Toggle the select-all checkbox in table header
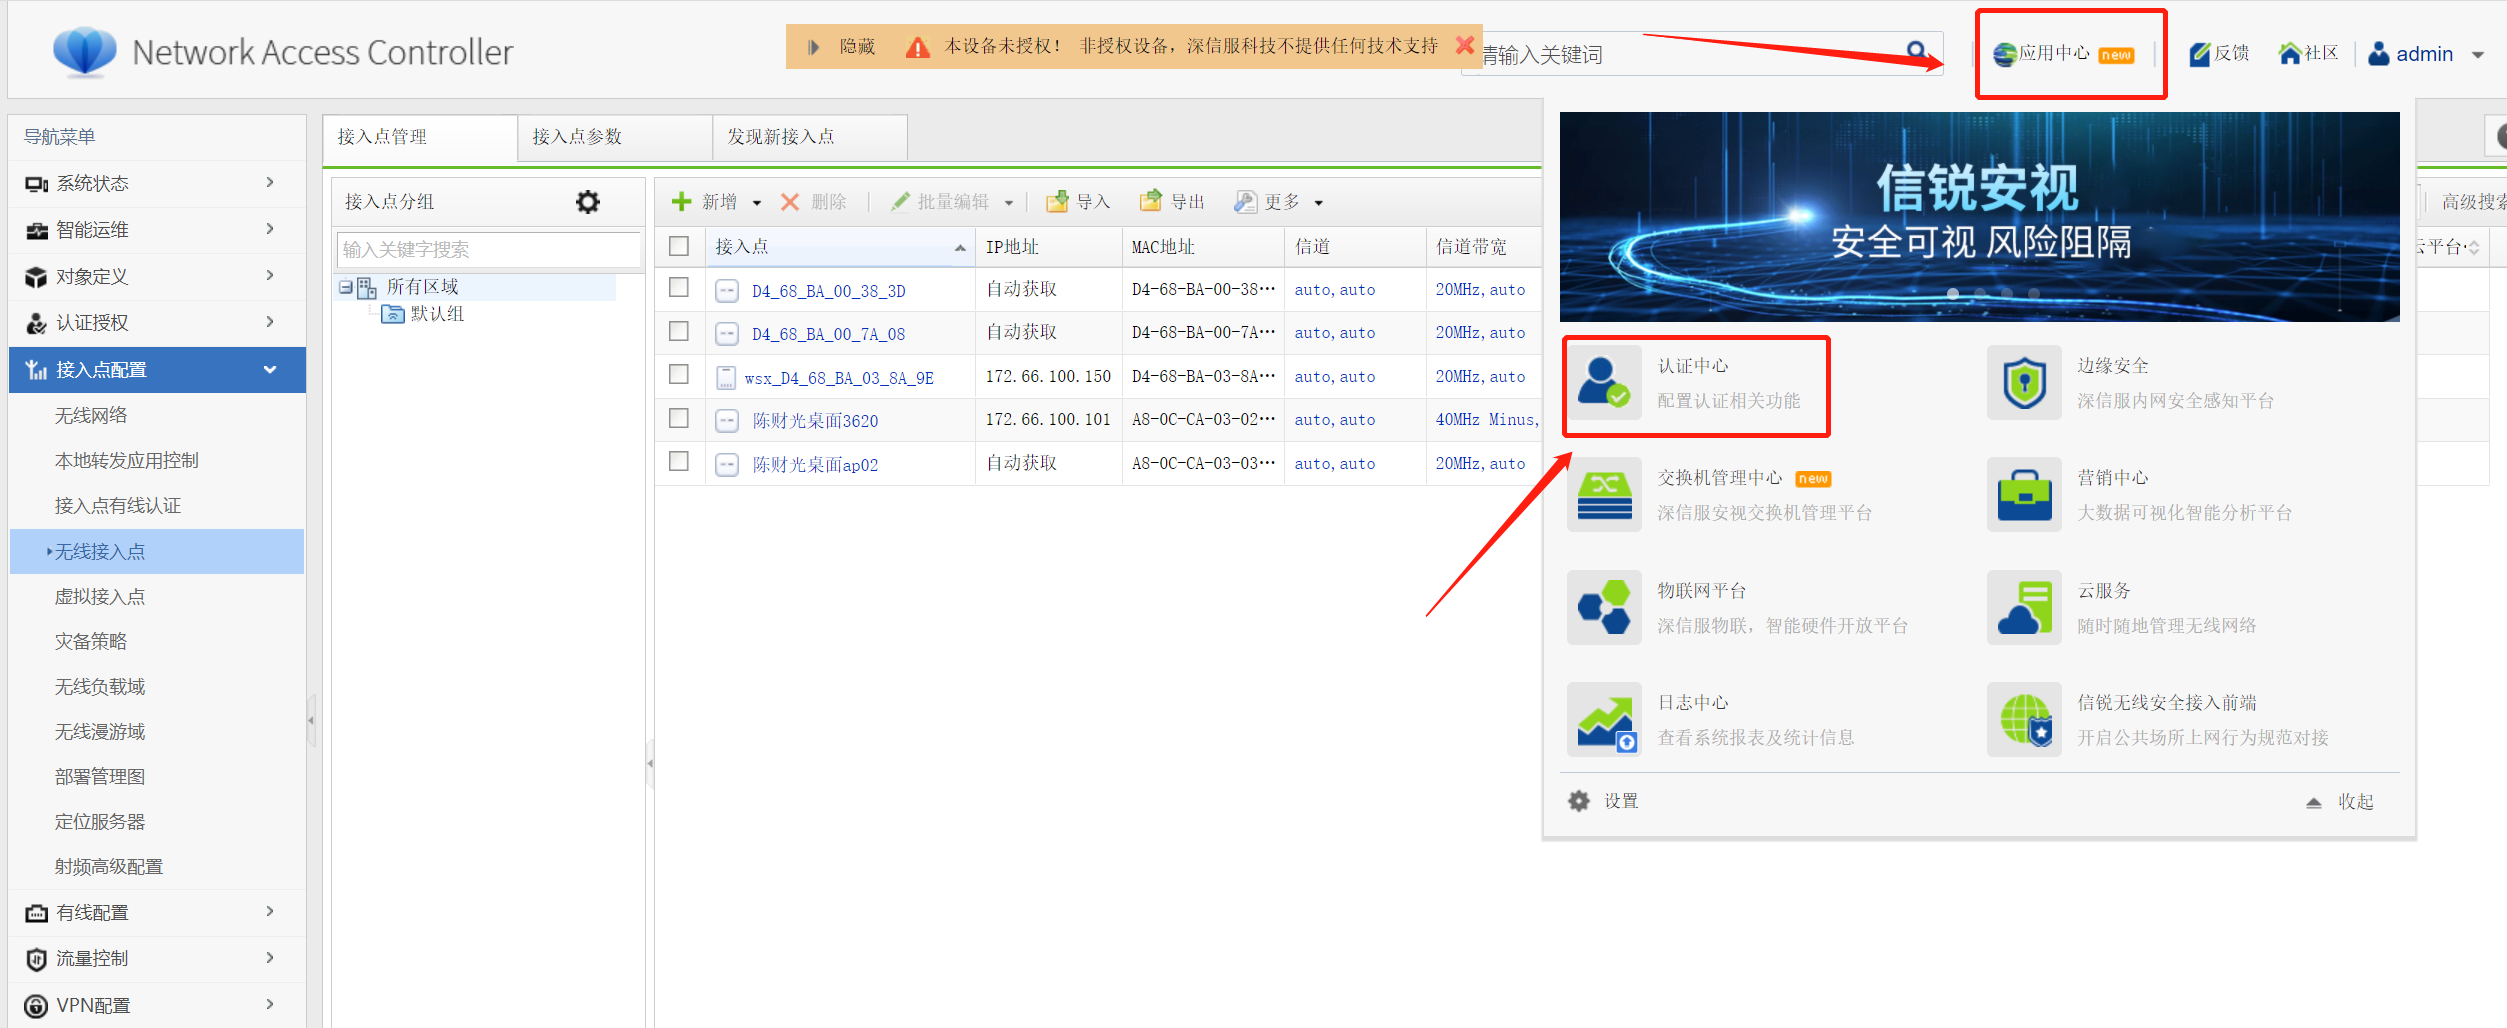 click(679, 246)
